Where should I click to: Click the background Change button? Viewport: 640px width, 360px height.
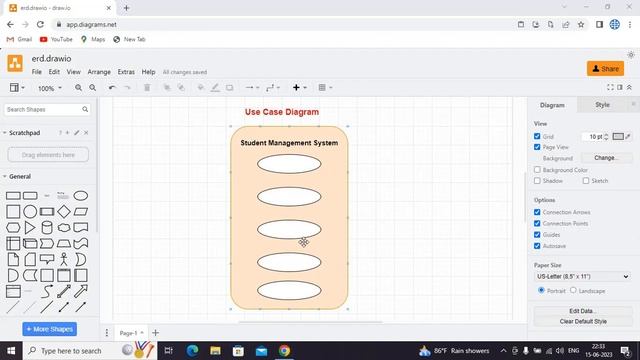[607, 158]
